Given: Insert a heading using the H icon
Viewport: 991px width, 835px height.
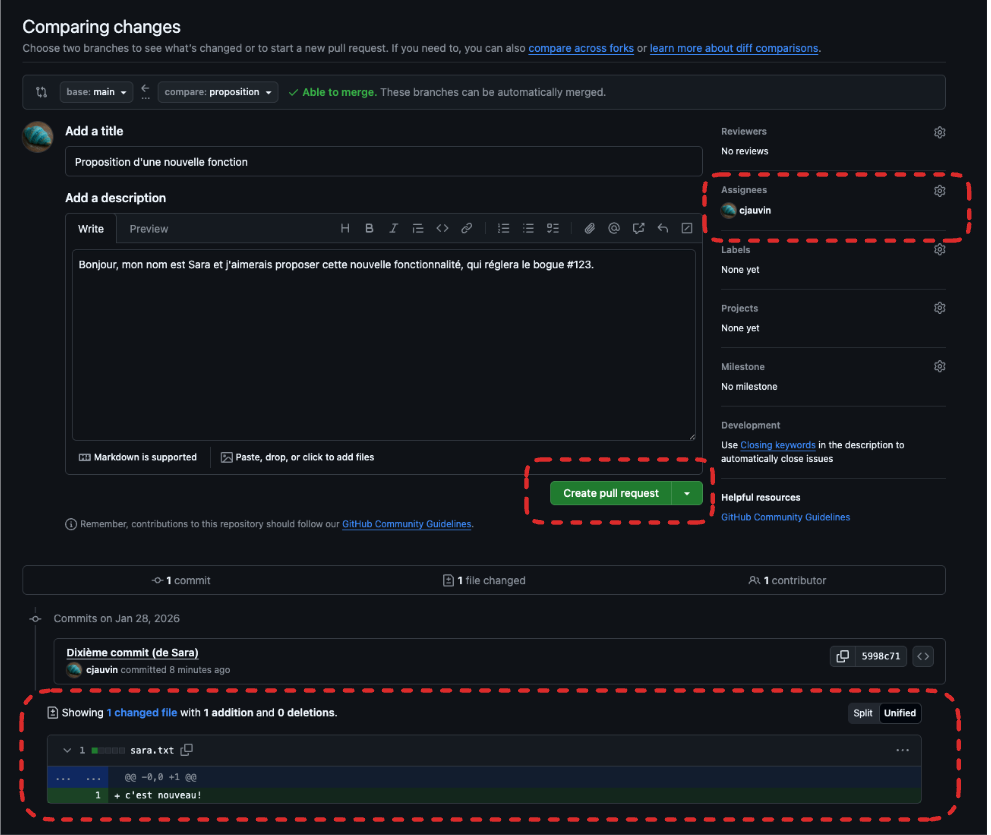Looking at the screenshot, I should click(345, 229).
